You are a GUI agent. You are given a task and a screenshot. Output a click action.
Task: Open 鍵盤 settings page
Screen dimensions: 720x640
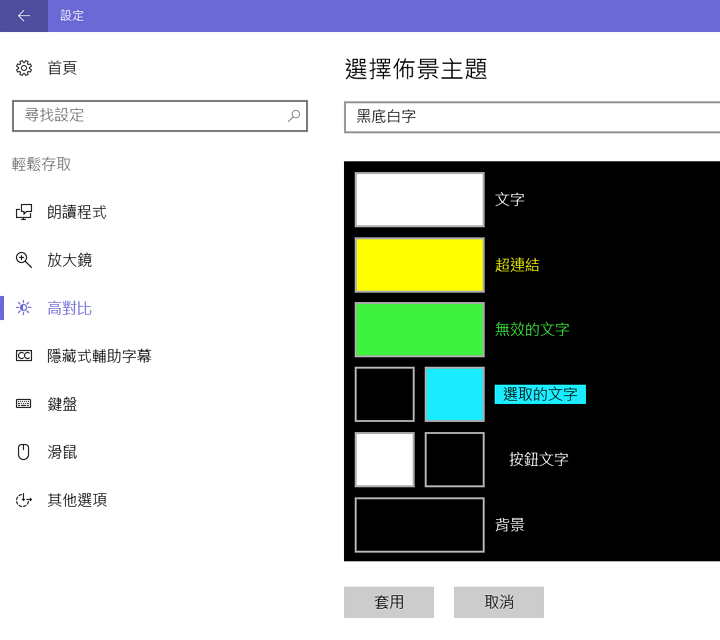(62, 404)
